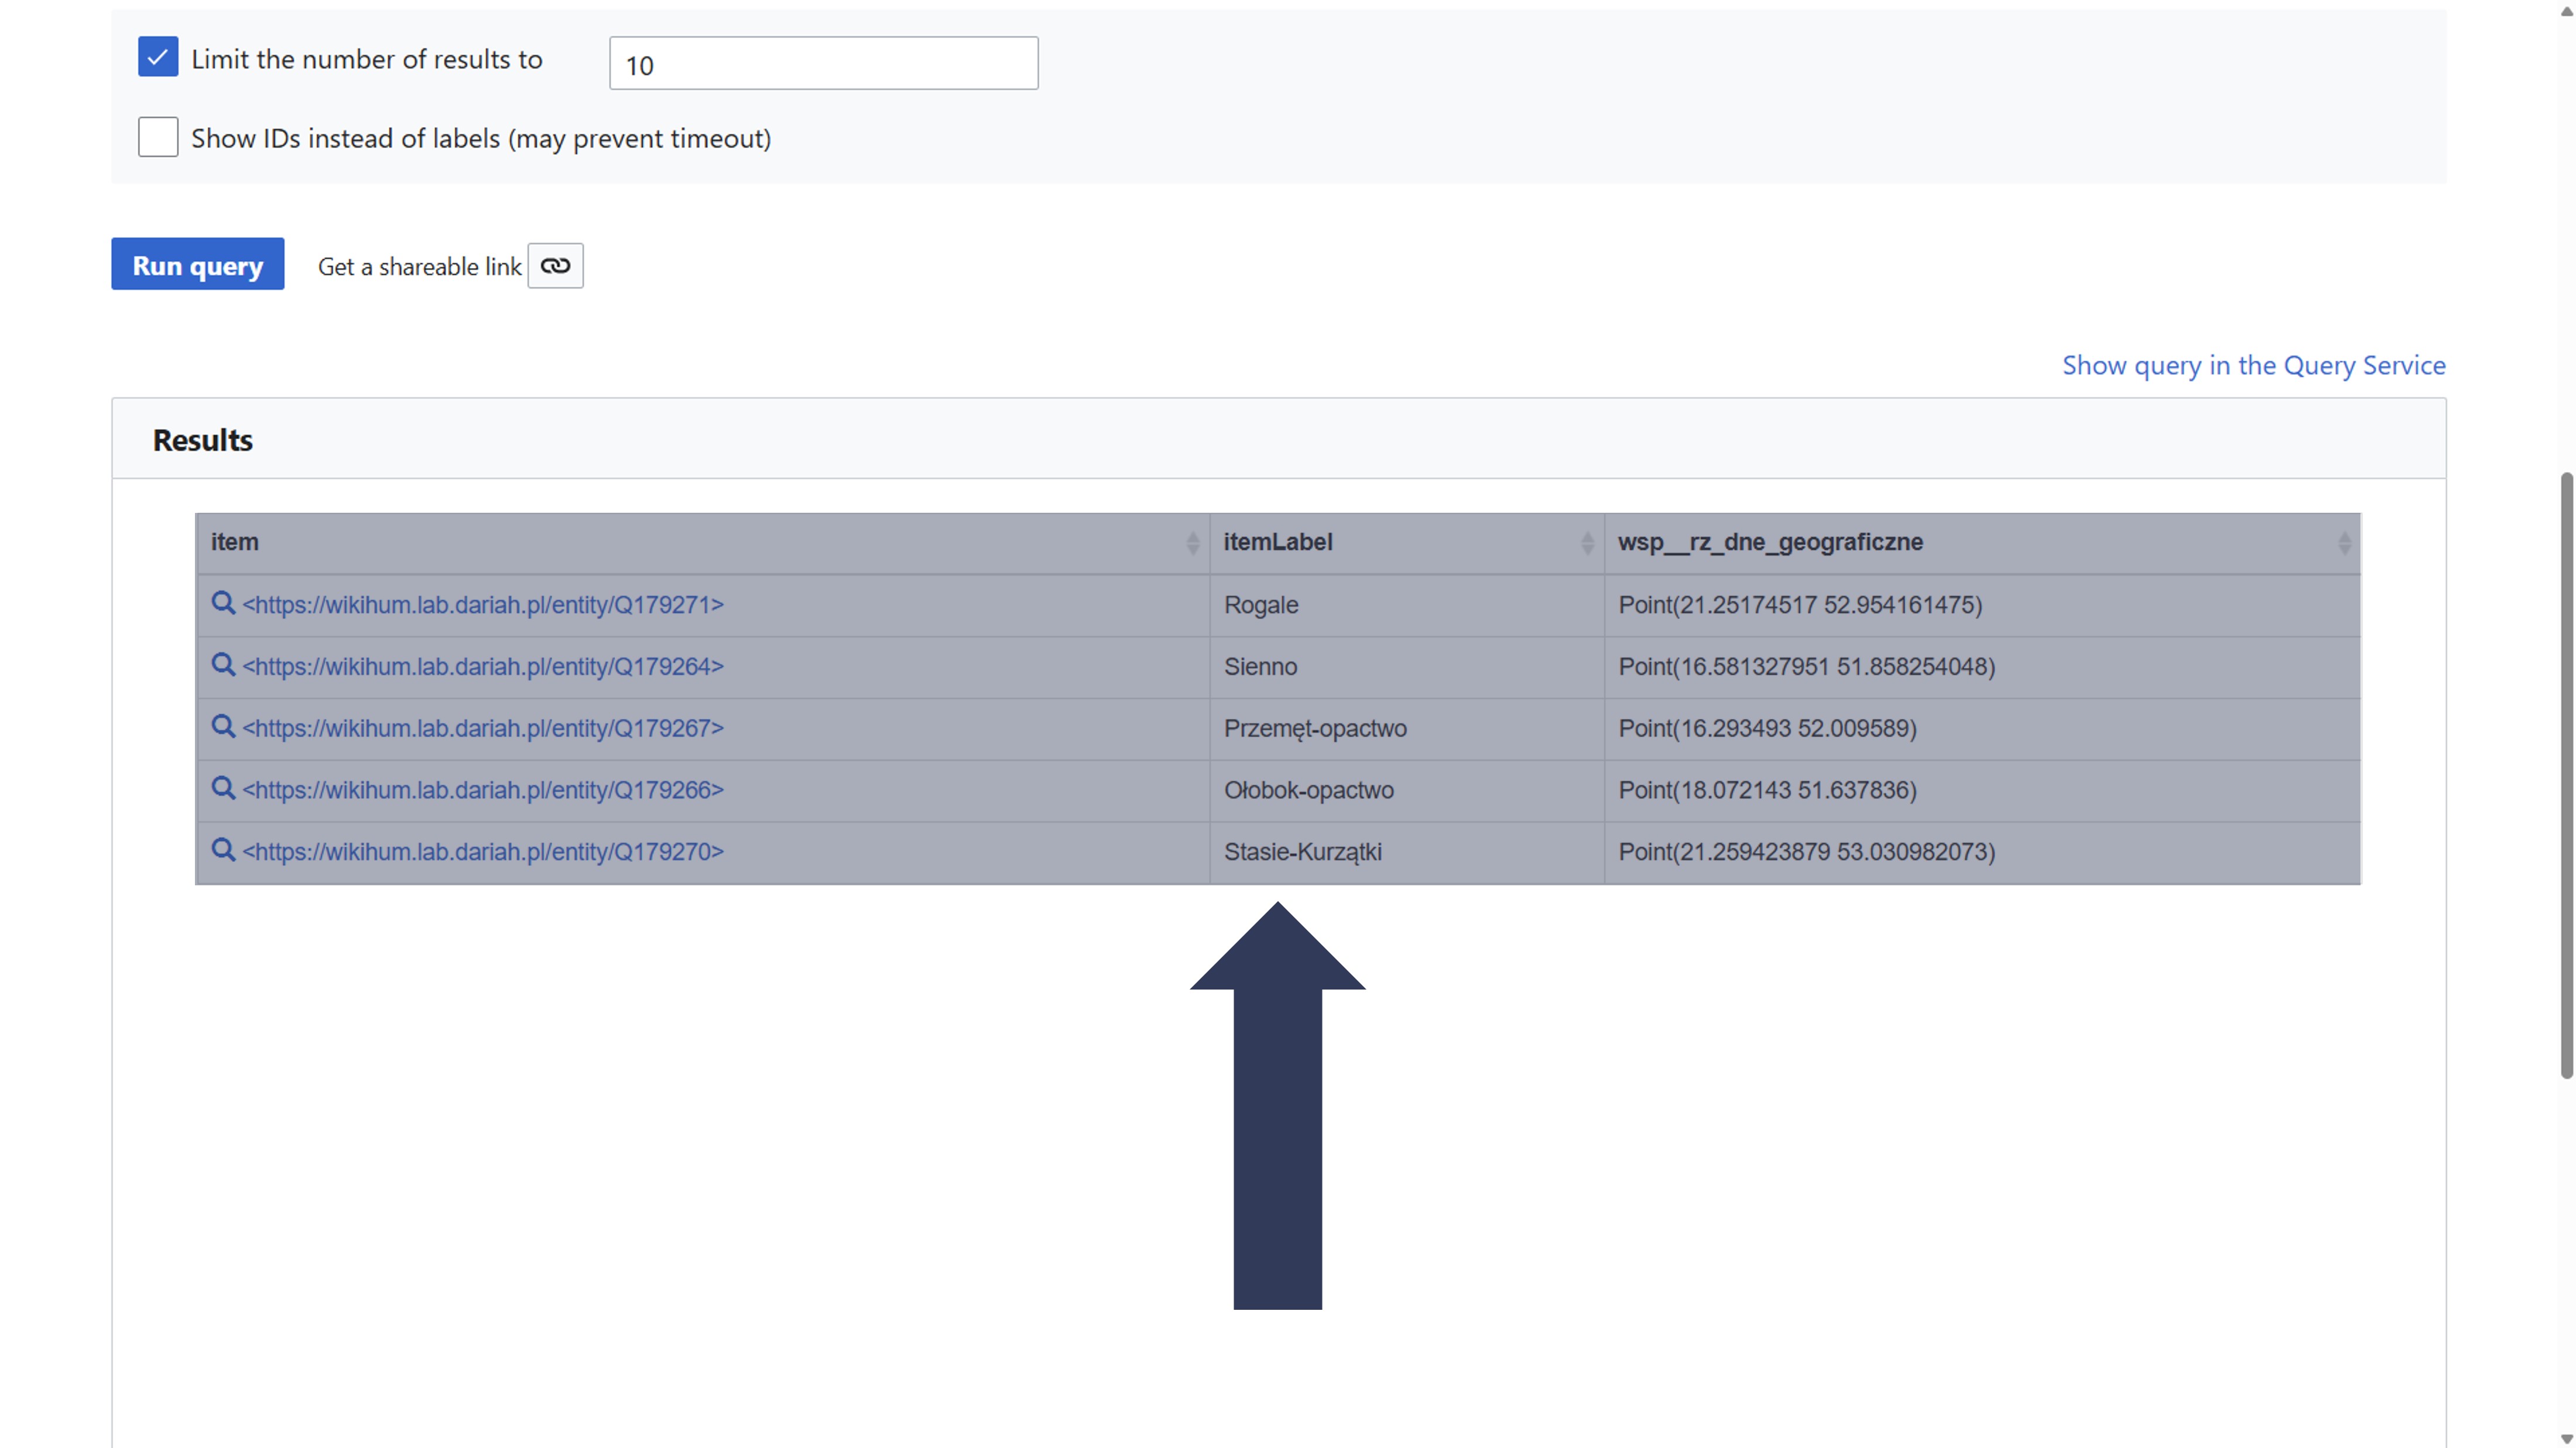Screen dimensions: 2576x1448
Task: Click the magnifier icon beside Q179266
Action: 223,788
